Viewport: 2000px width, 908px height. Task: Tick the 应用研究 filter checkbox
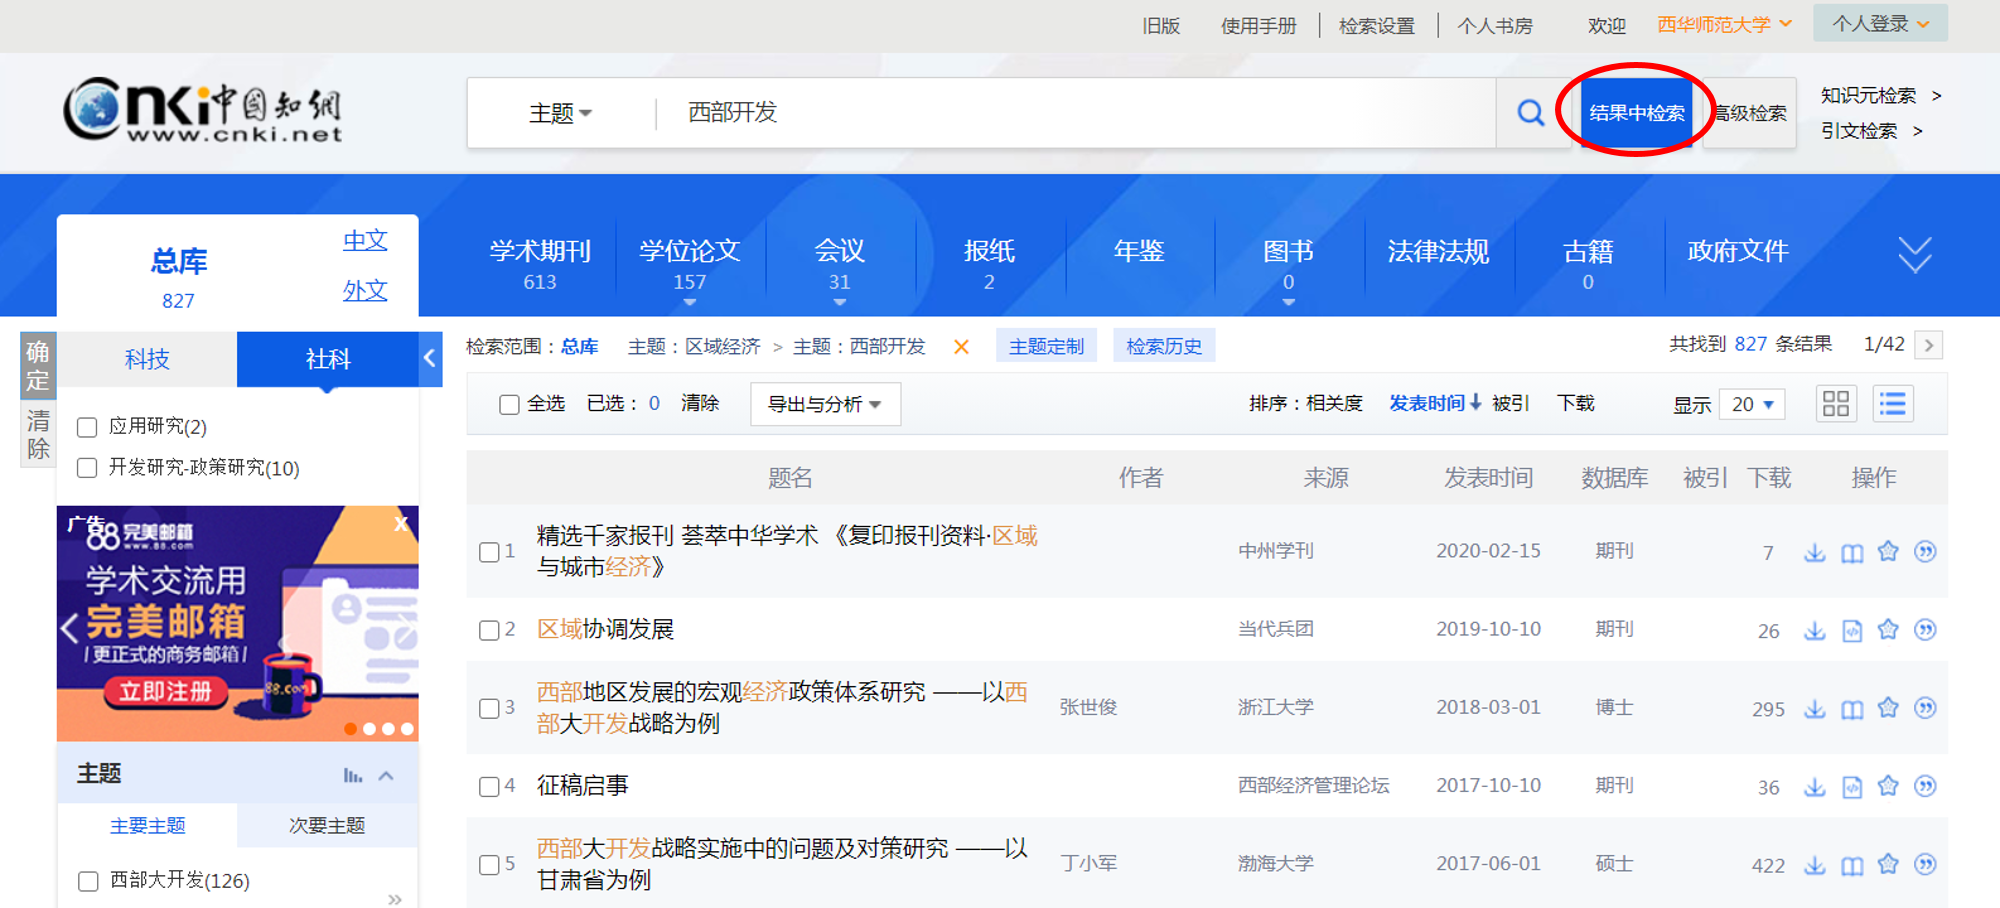tap(88, 427)
